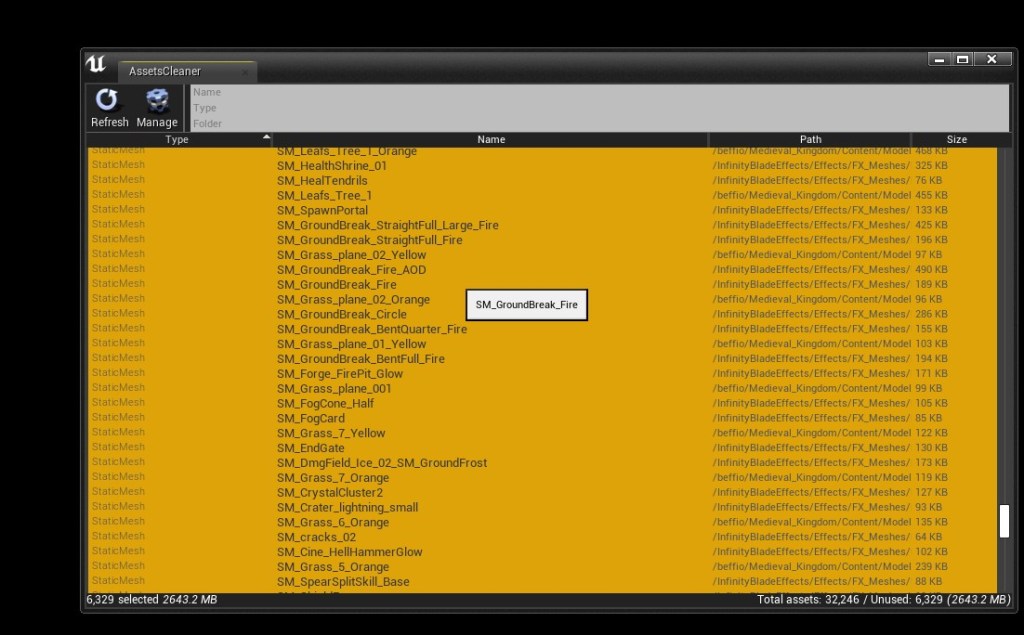Screen dimensions: 1024x635
Task: Minimize the AssetsCleaner window
Action: pyautogui.click(x=938, y=60)
